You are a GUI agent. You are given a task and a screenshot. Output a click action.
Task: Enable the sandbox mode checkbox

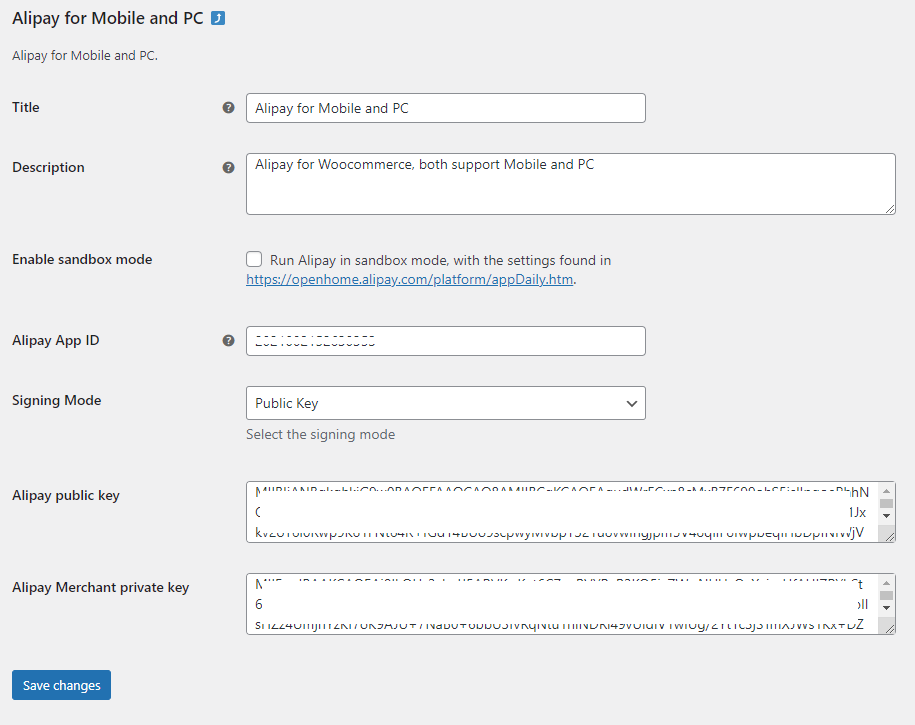coord(254,259)
